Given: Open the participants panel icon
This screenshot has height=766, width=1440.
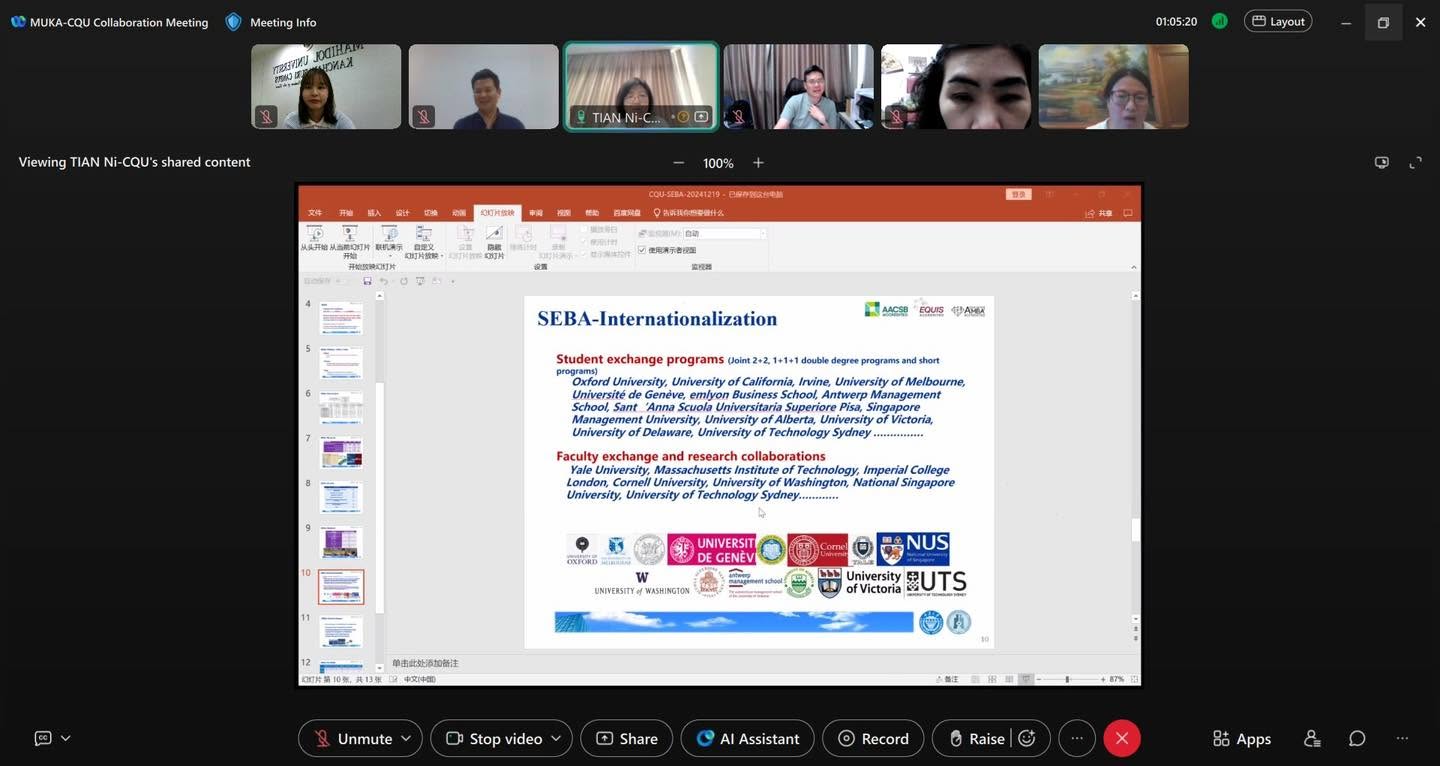Looking at the screenshot, I should 1312,738.
